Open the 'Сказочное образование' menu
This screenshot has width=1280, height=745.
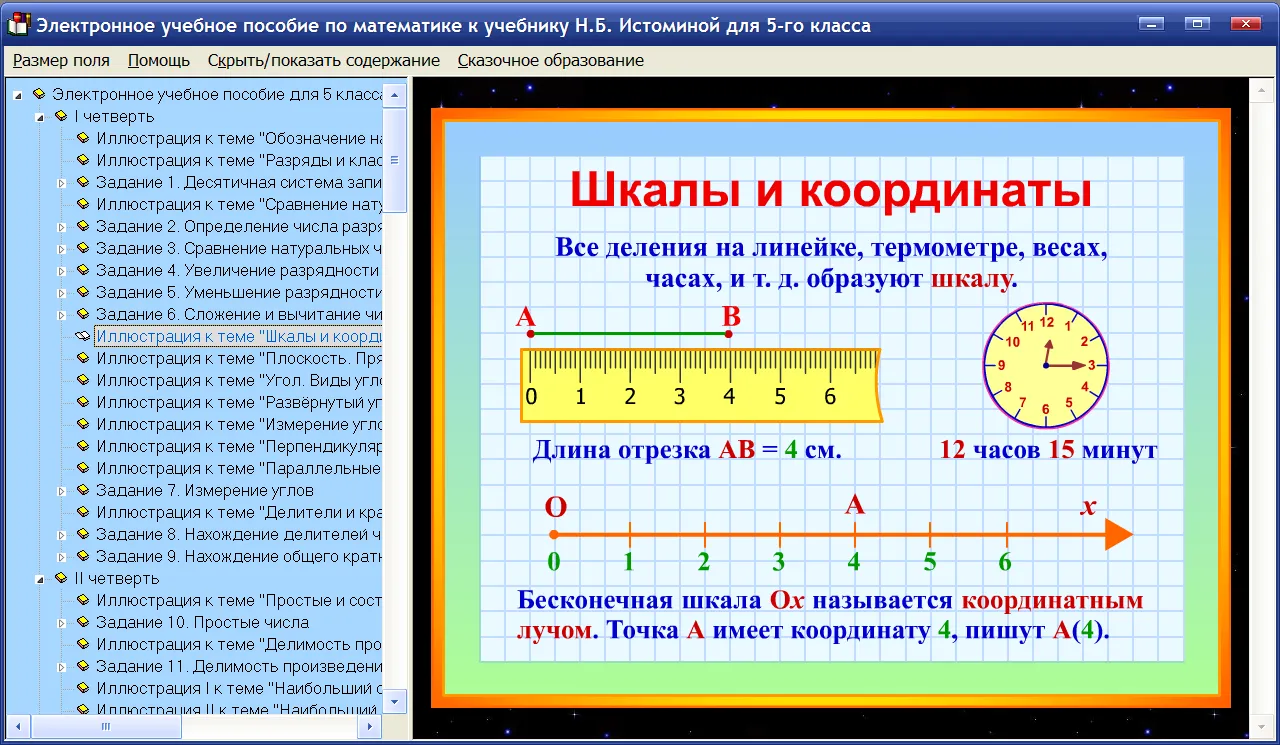[551, 60]
